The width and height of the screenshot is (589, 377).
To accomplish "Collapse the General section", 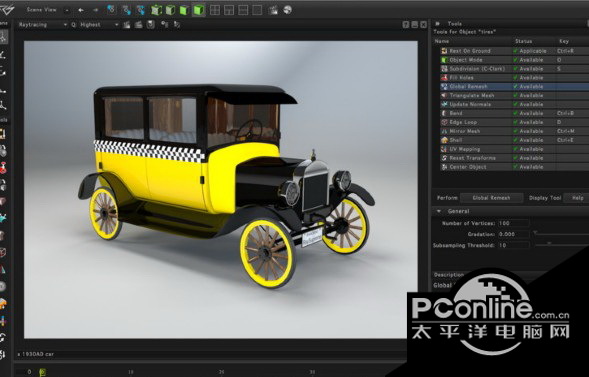I will pos(439,211).
